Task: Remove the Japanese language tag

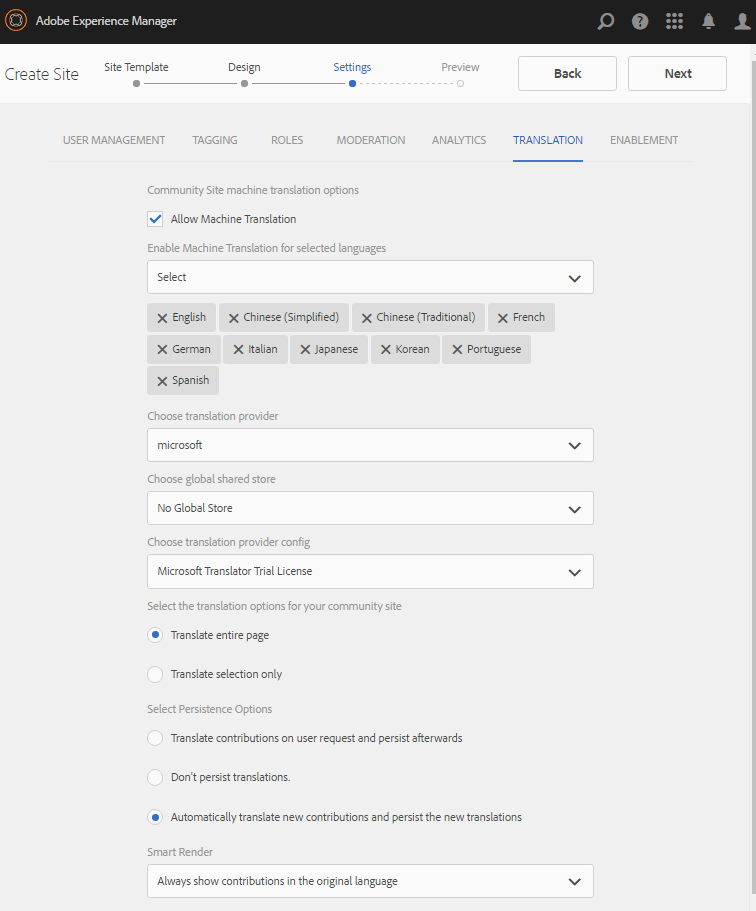Action: (305, 350)
